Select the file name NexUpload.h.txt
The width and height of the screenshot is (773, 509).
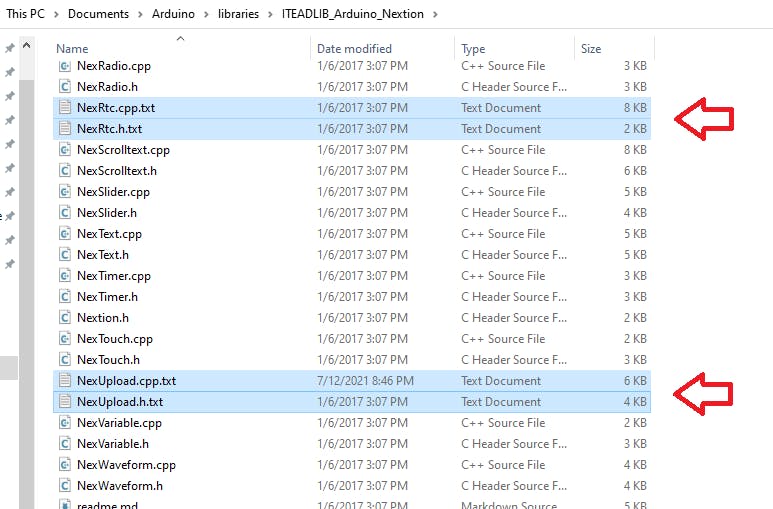pyautogui.click(x=120, y=401)
